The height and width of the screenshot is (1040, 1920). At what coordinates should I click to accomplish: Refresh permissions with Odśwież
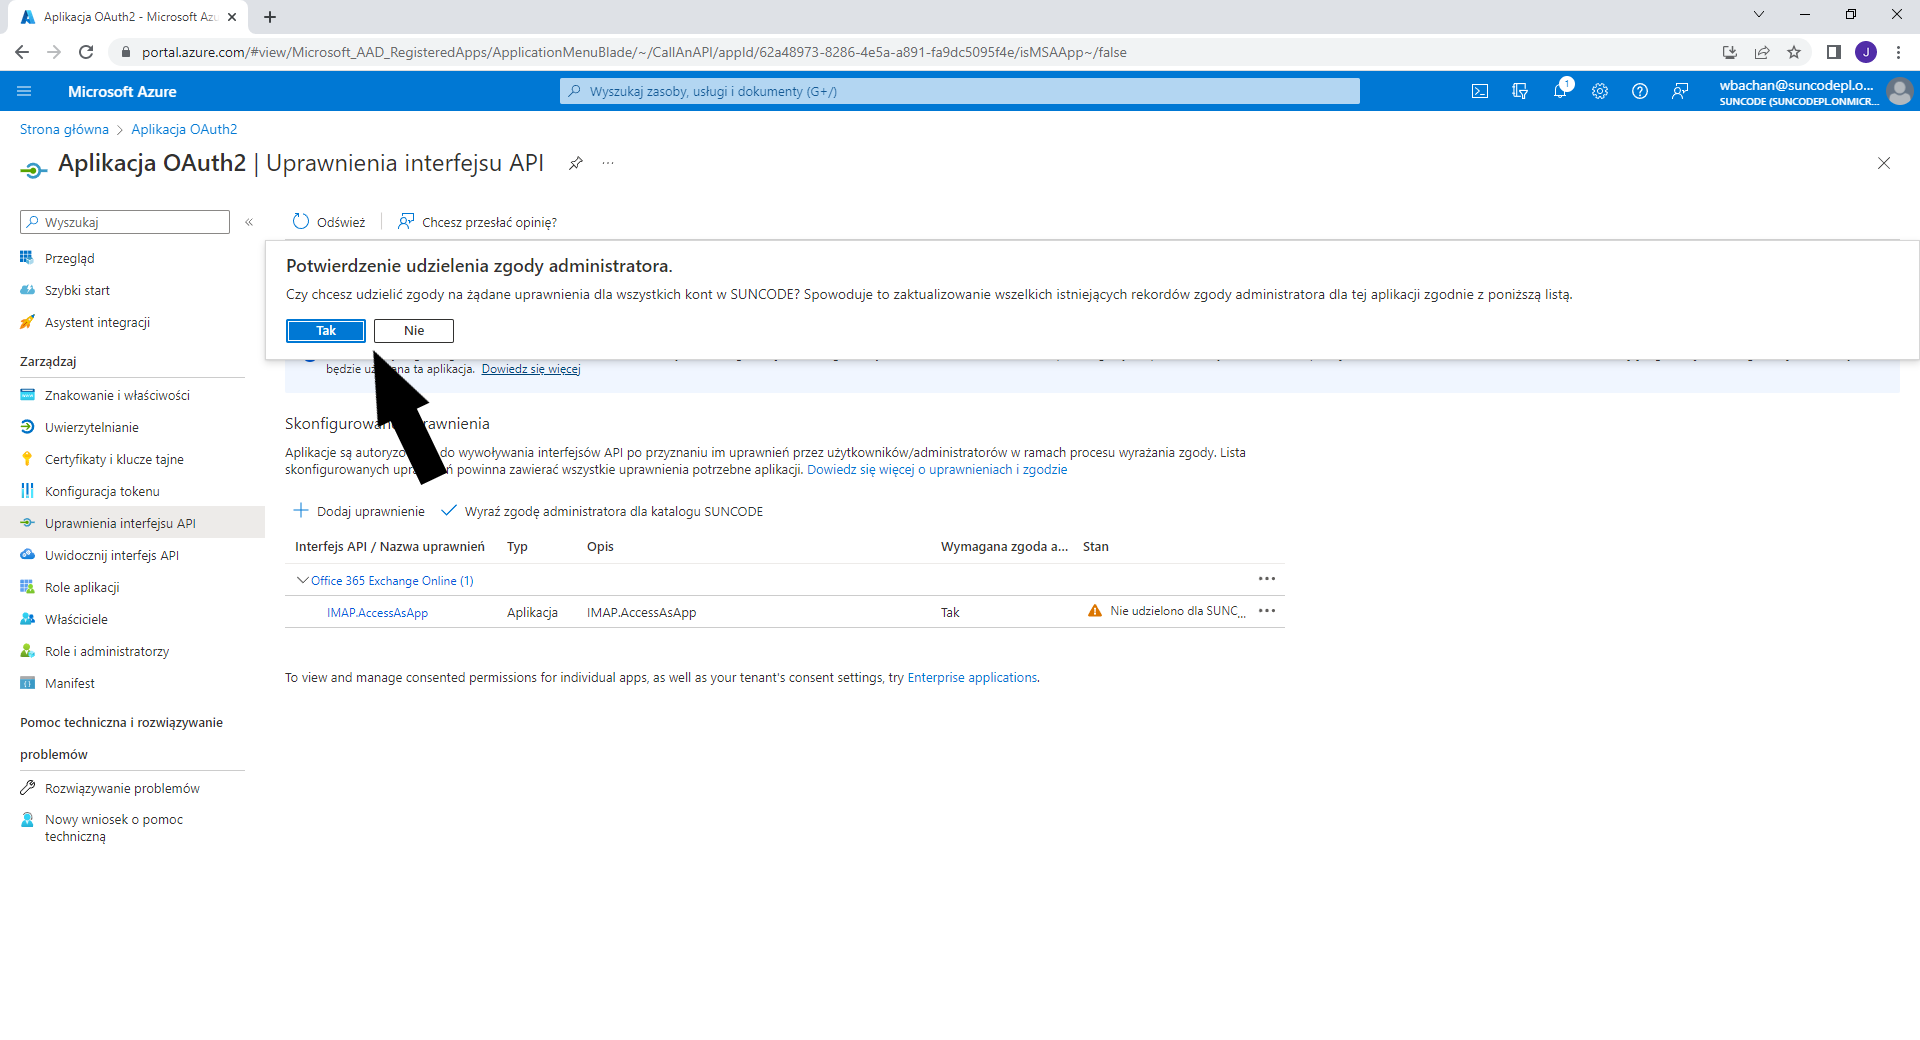[x=329, y=222]
